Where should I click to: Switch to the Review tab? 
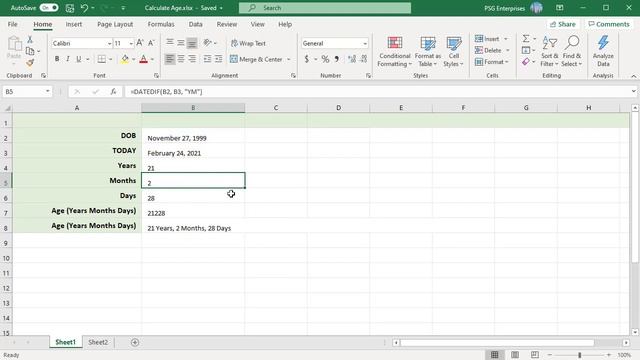pos(227,24)
